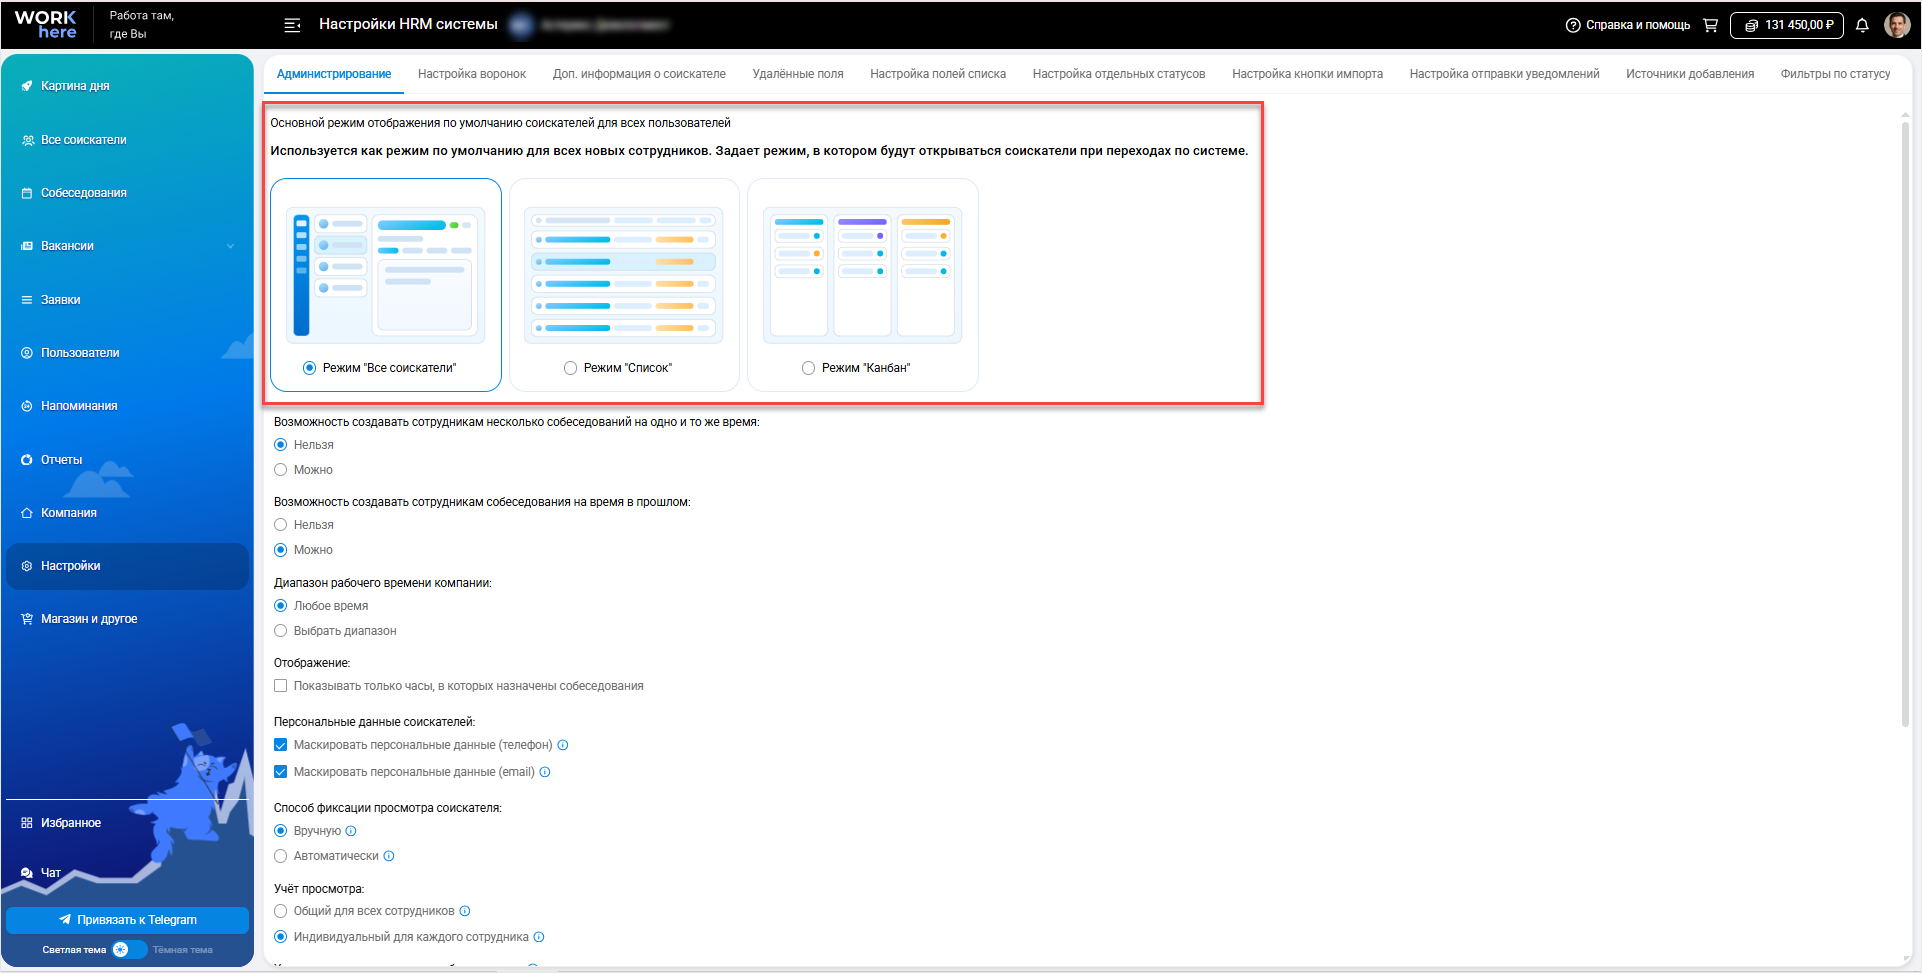The image size is (1922, 973).
Task: Select Режим "Список" radio button
Action: click(570, 368)
